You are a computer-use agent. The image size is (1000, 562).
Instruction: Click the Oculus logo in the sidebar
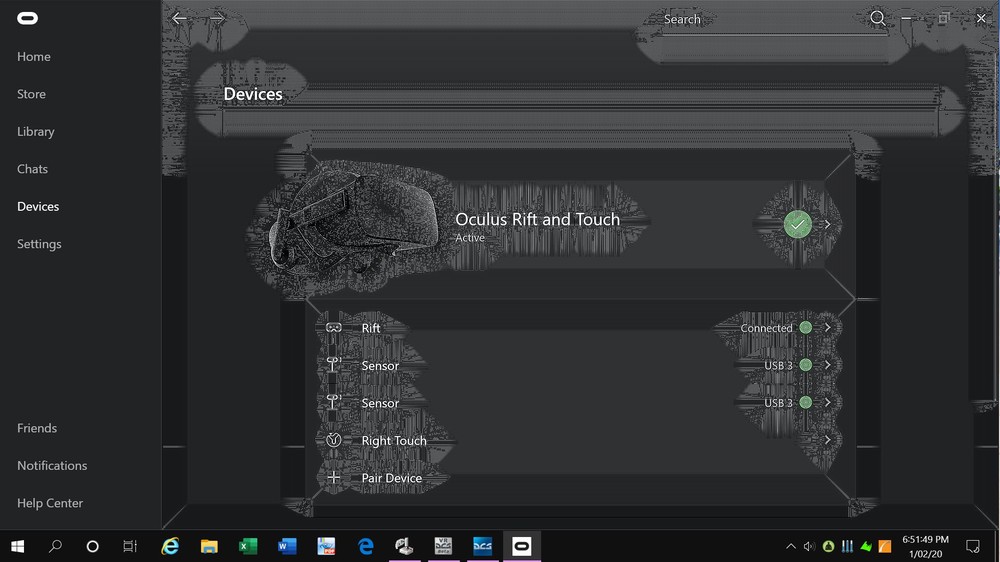[27, 18]
